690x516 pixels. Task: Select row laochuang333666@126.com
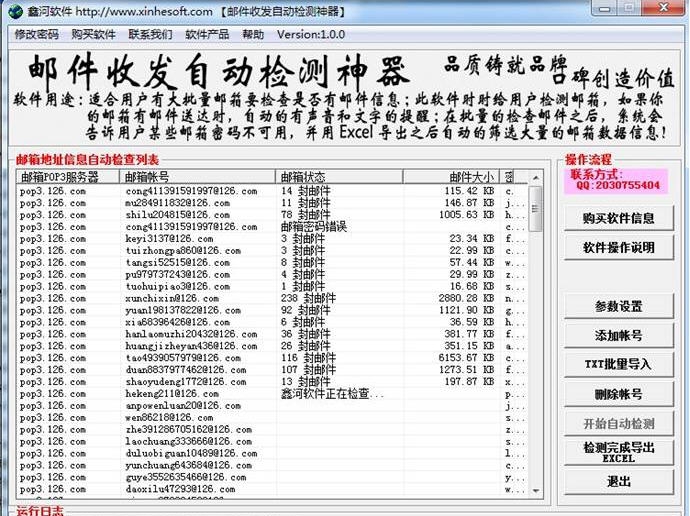272,441
